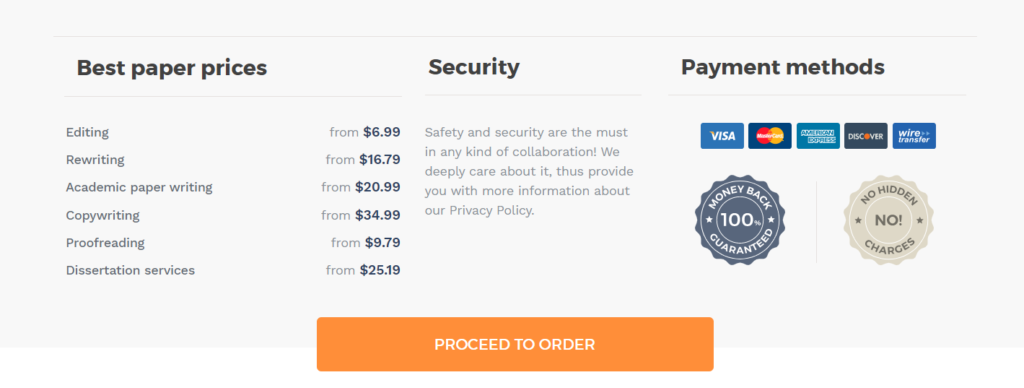This screenshot has height=388, width=1024.
Task: Click the $34.99 Copywriting price
Action: pos(377,215)
